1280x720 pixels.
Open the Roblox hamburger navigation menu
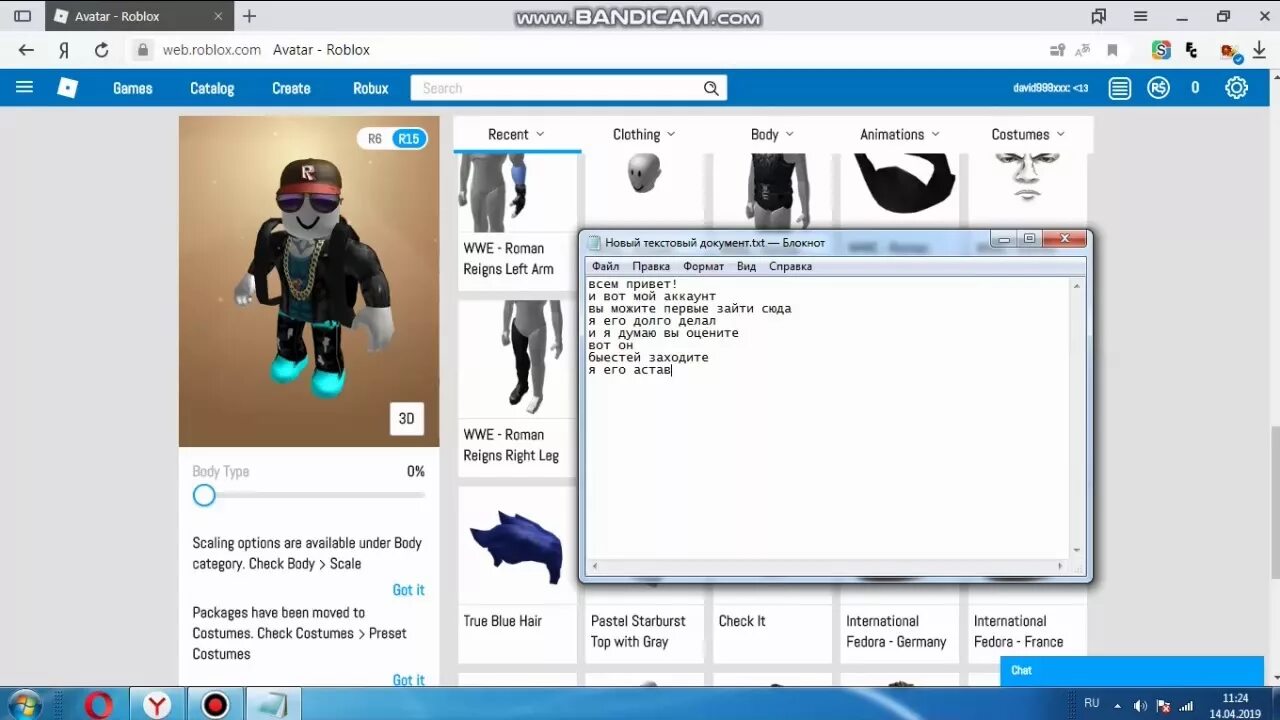point(25,87)
